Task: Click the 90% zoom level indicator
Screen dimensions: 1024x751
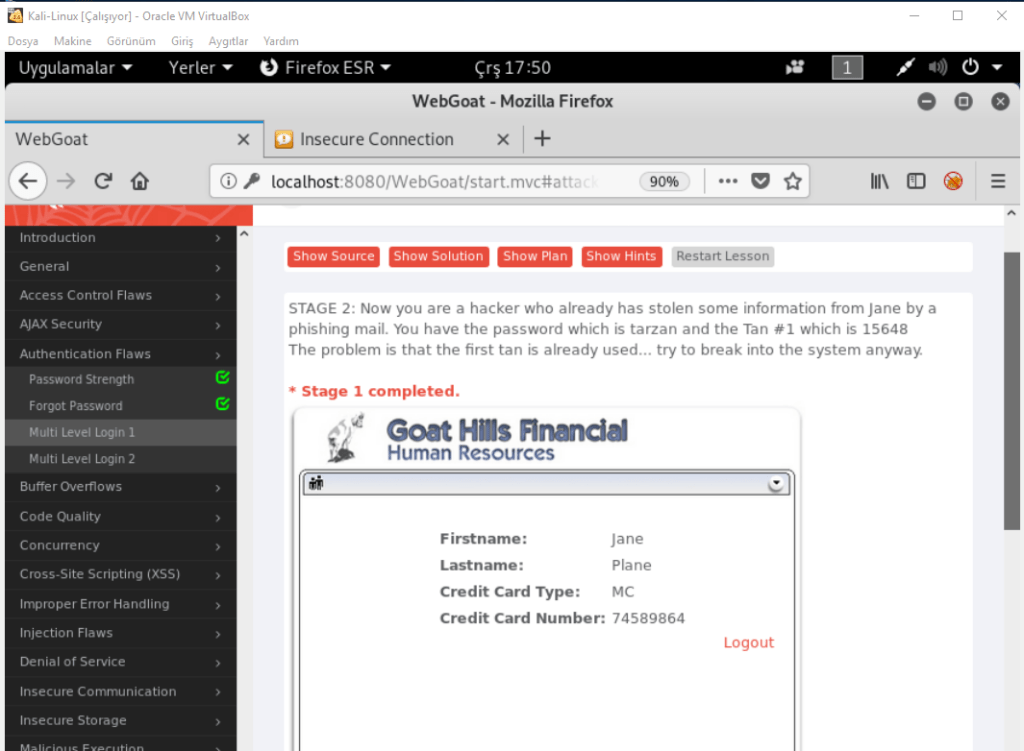Action: tap(664, 181)
